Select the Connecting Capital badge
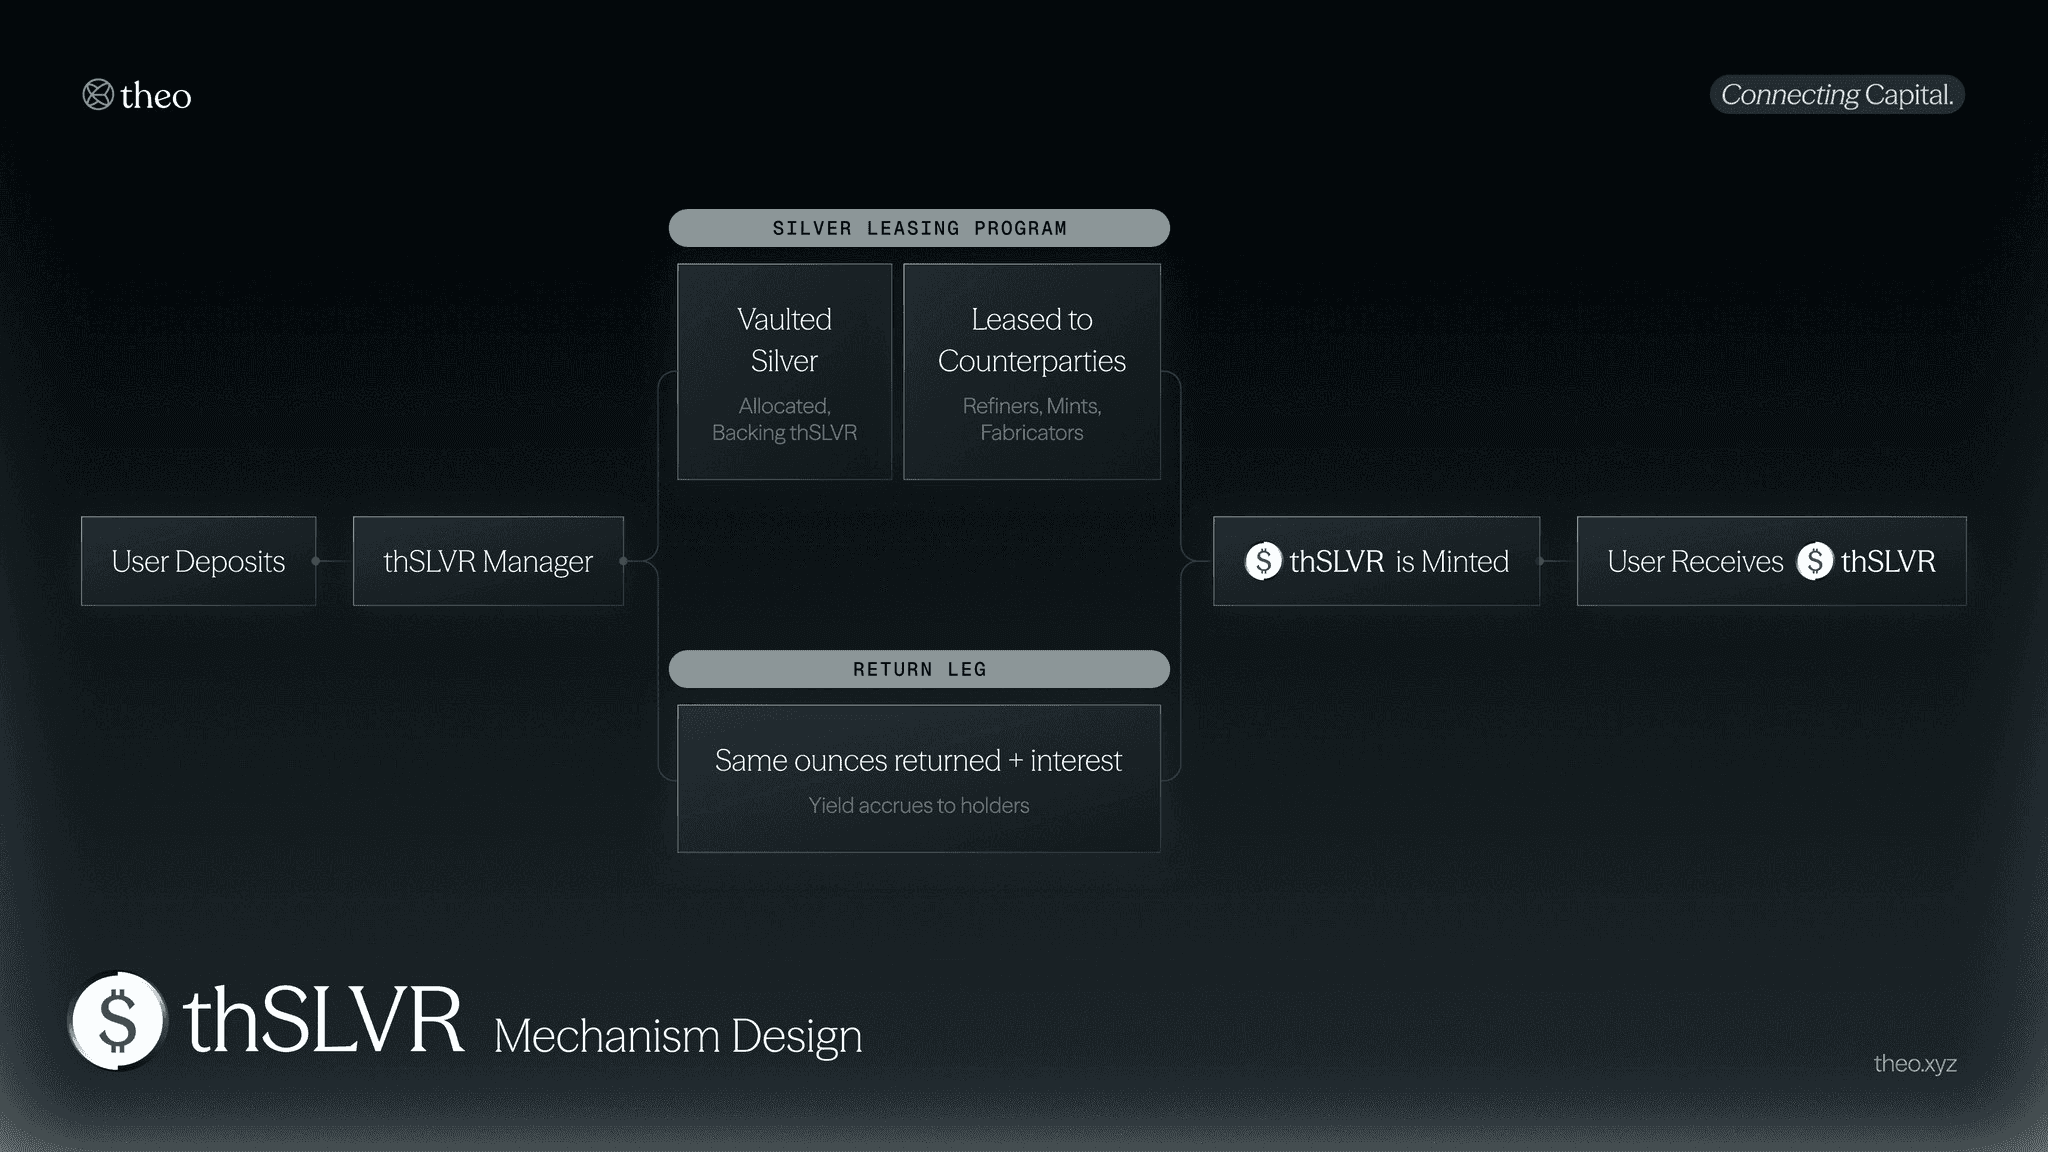This screenshot has width=2048, height=1152. click(1837, 94)
